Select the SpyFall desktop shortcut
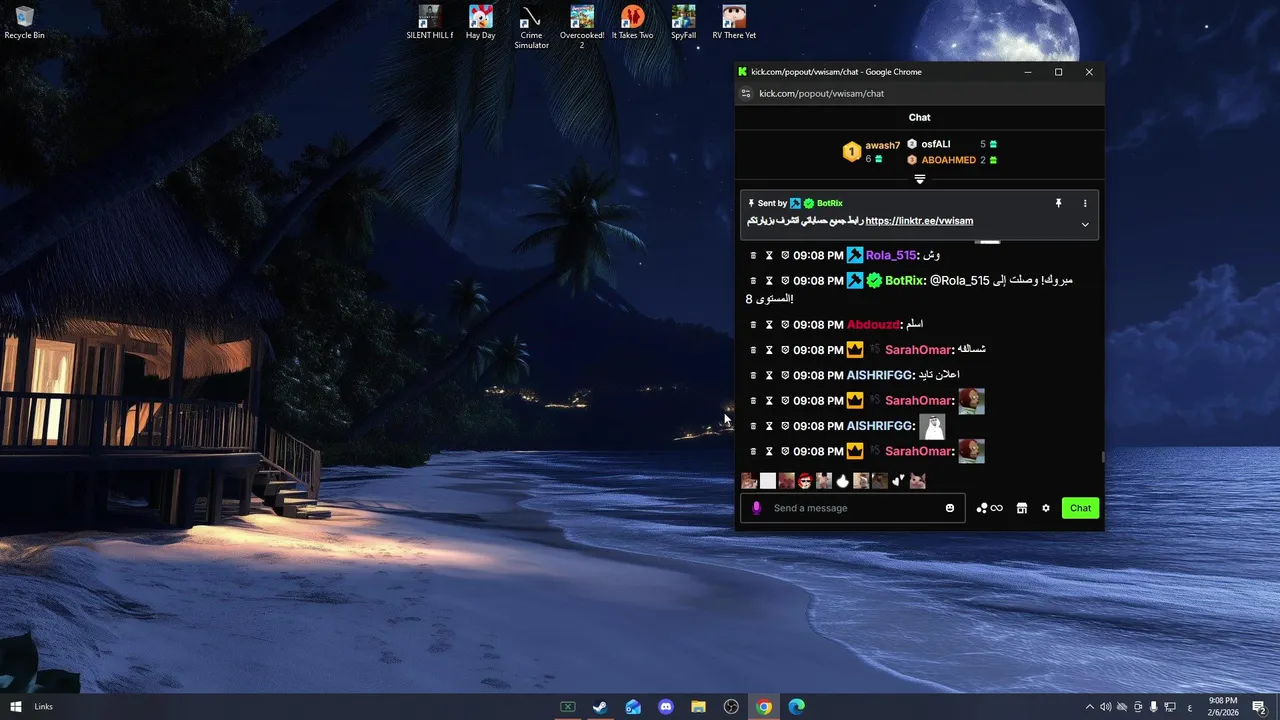 [x=683, y=22]
